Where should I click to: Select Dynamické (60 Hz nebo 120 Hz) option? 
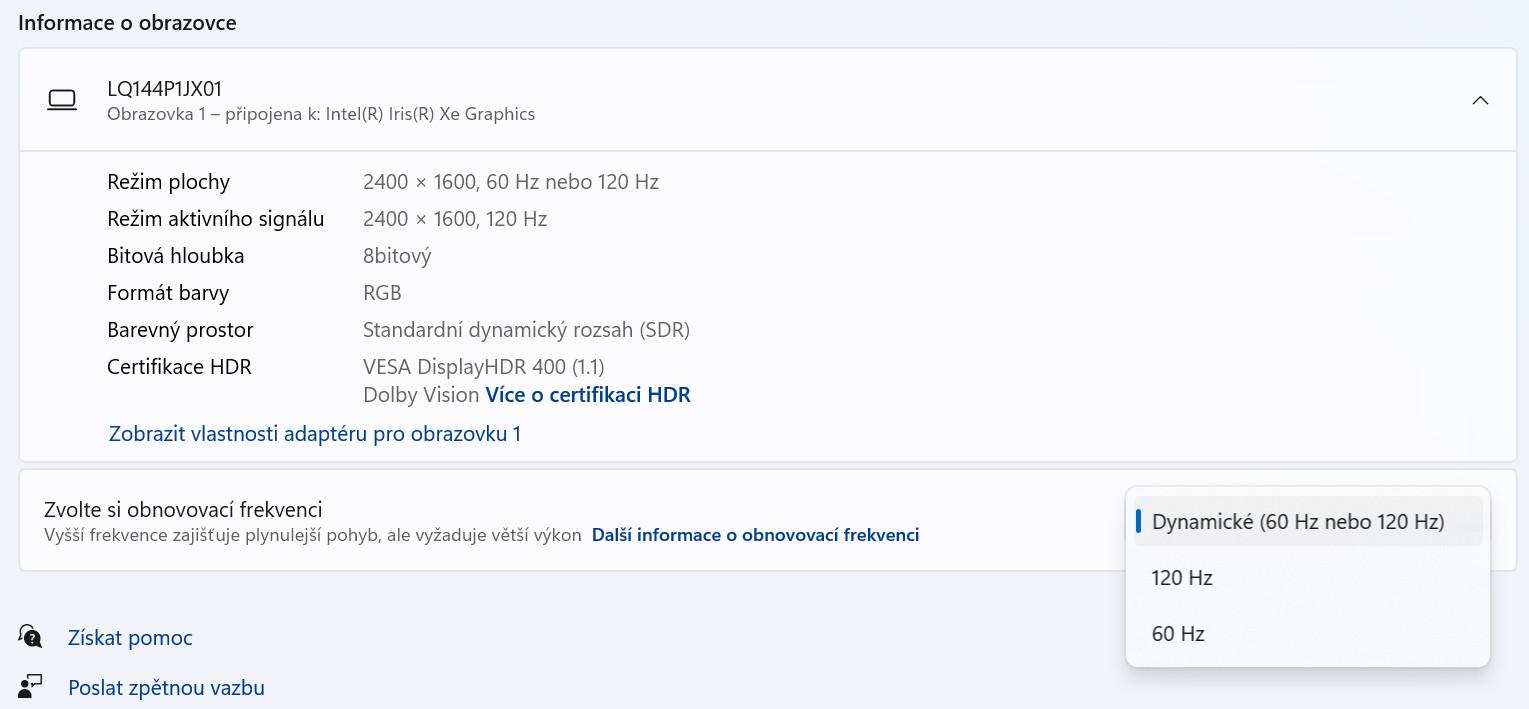point(1308,521)
